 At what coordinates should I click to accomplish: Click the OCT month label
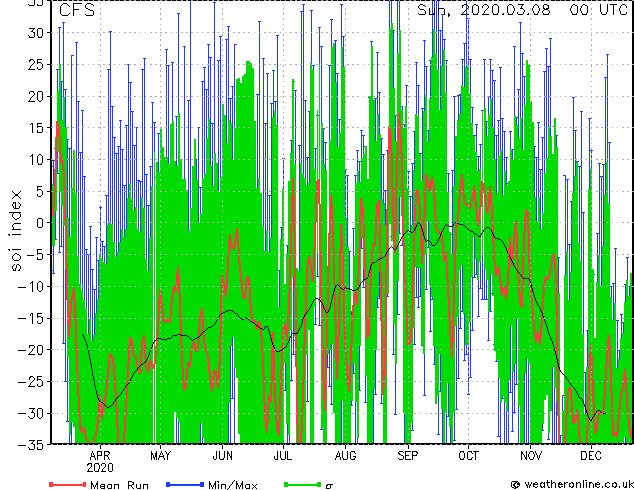point(468,456)
